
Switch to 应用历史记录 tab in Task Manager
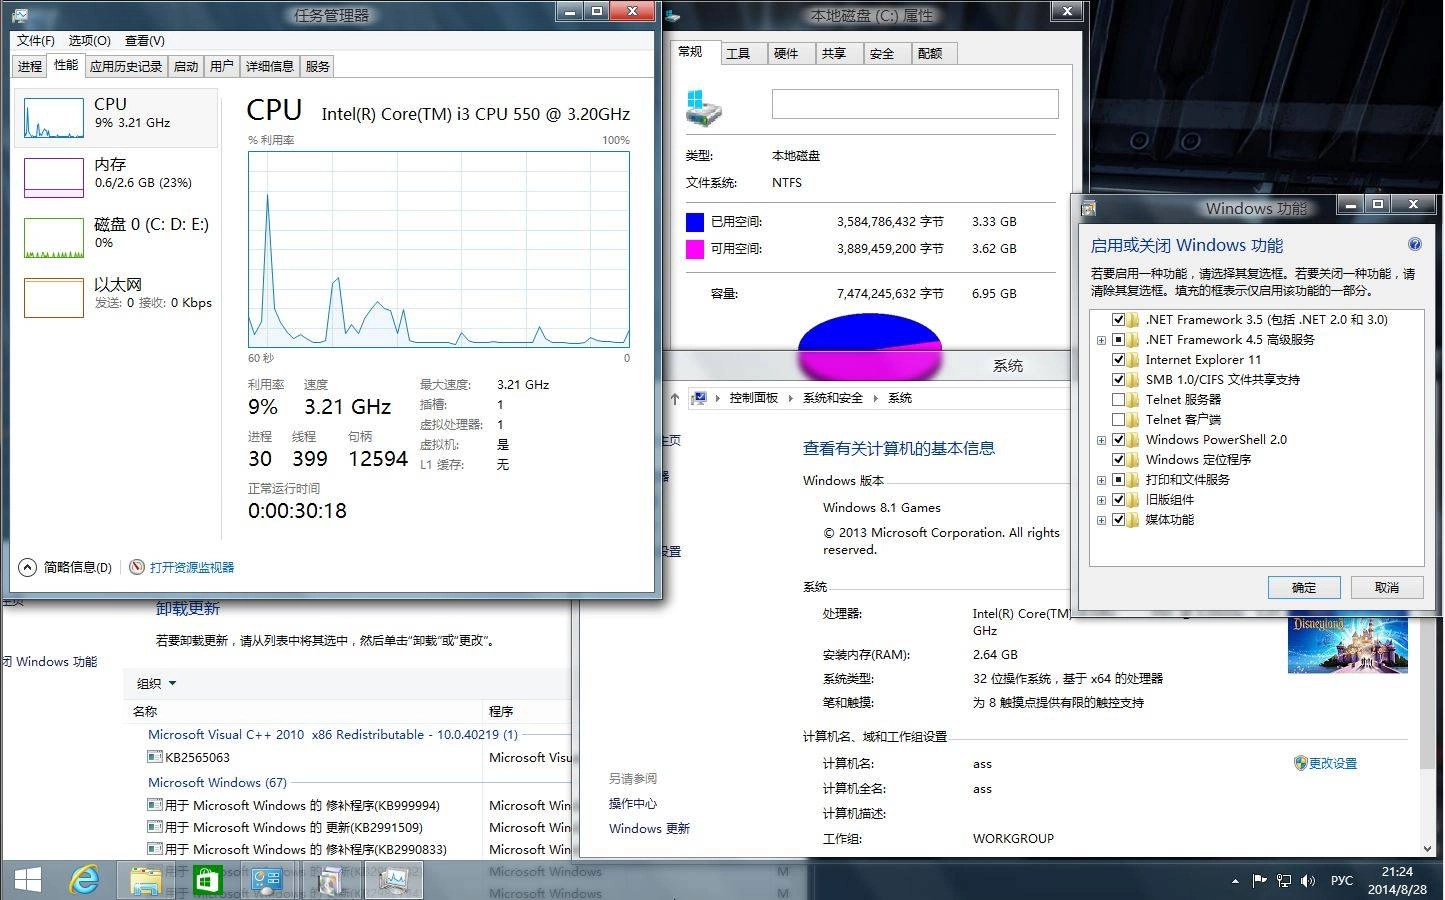tap(126, 66)
